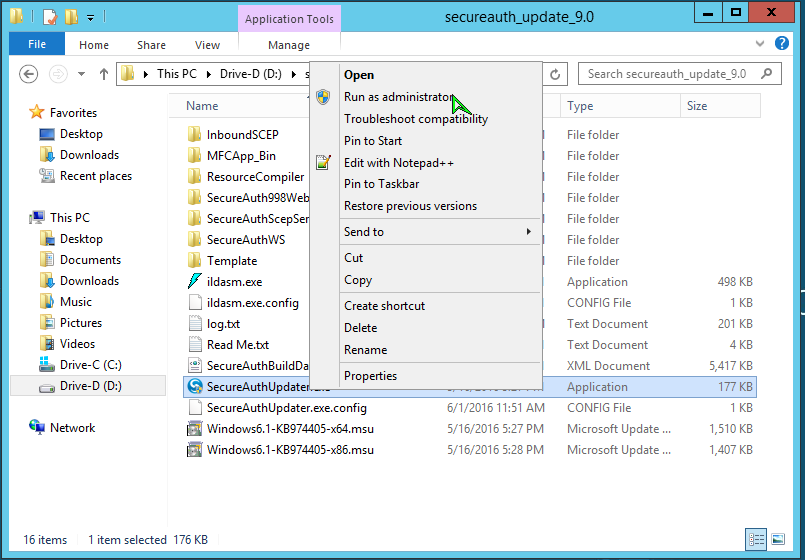Switch to Details view icon

tap(756, 539)
